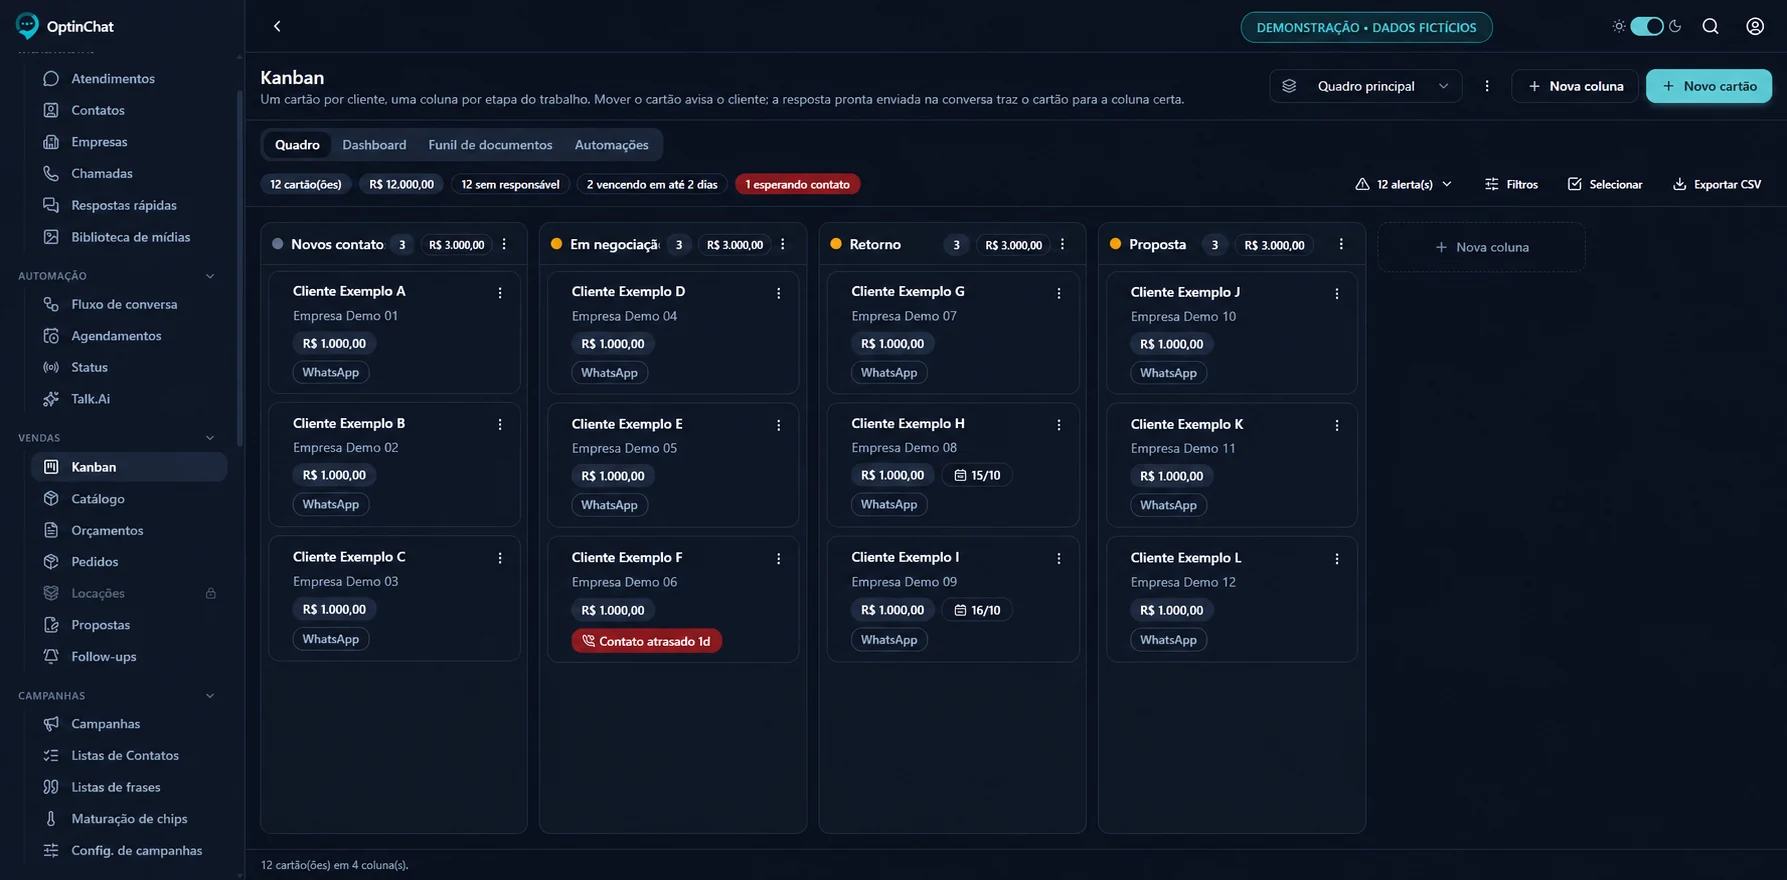Click the OptinChat logo icon
Screen dimensions: 1787x880
tap(28, 26)
